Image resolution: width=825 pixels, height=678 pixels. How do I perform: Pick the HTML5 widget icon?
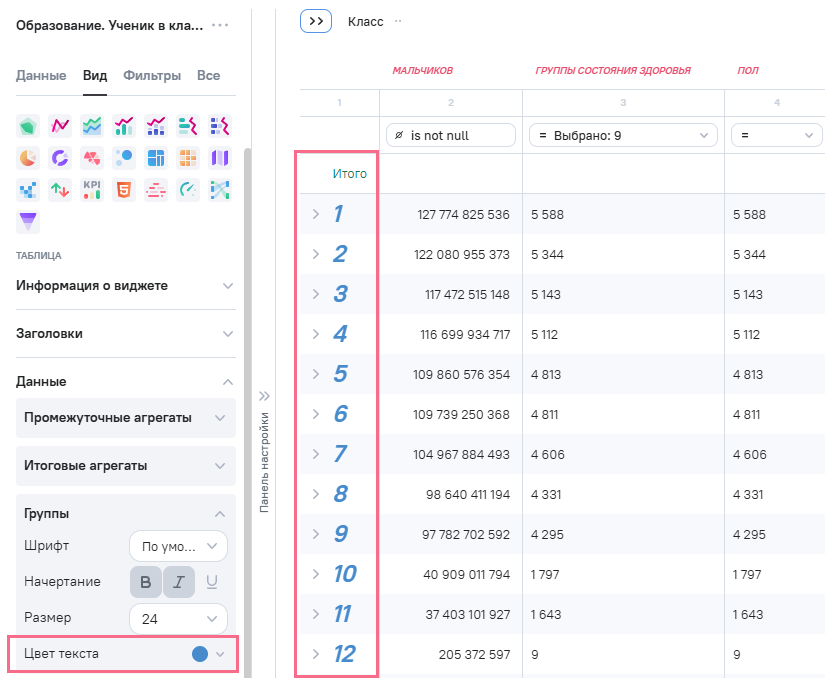click(124, 189)
